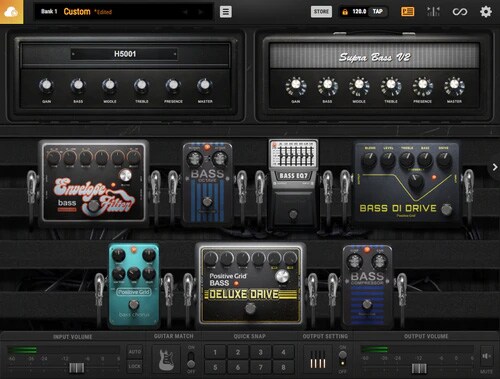This screenshot has height=379, width=500.
Task: Open the ToneCloud cloud icon
Action: coord(11,12)
